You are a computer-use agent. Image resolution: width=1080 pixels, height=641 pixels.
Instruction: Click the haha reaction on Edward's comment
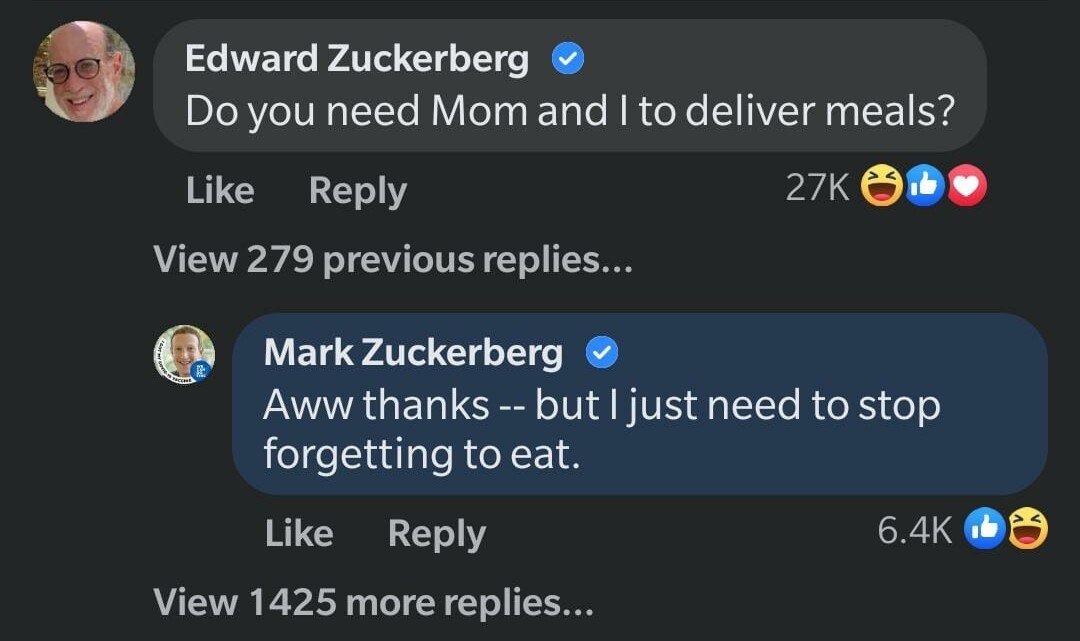point(881,188)
